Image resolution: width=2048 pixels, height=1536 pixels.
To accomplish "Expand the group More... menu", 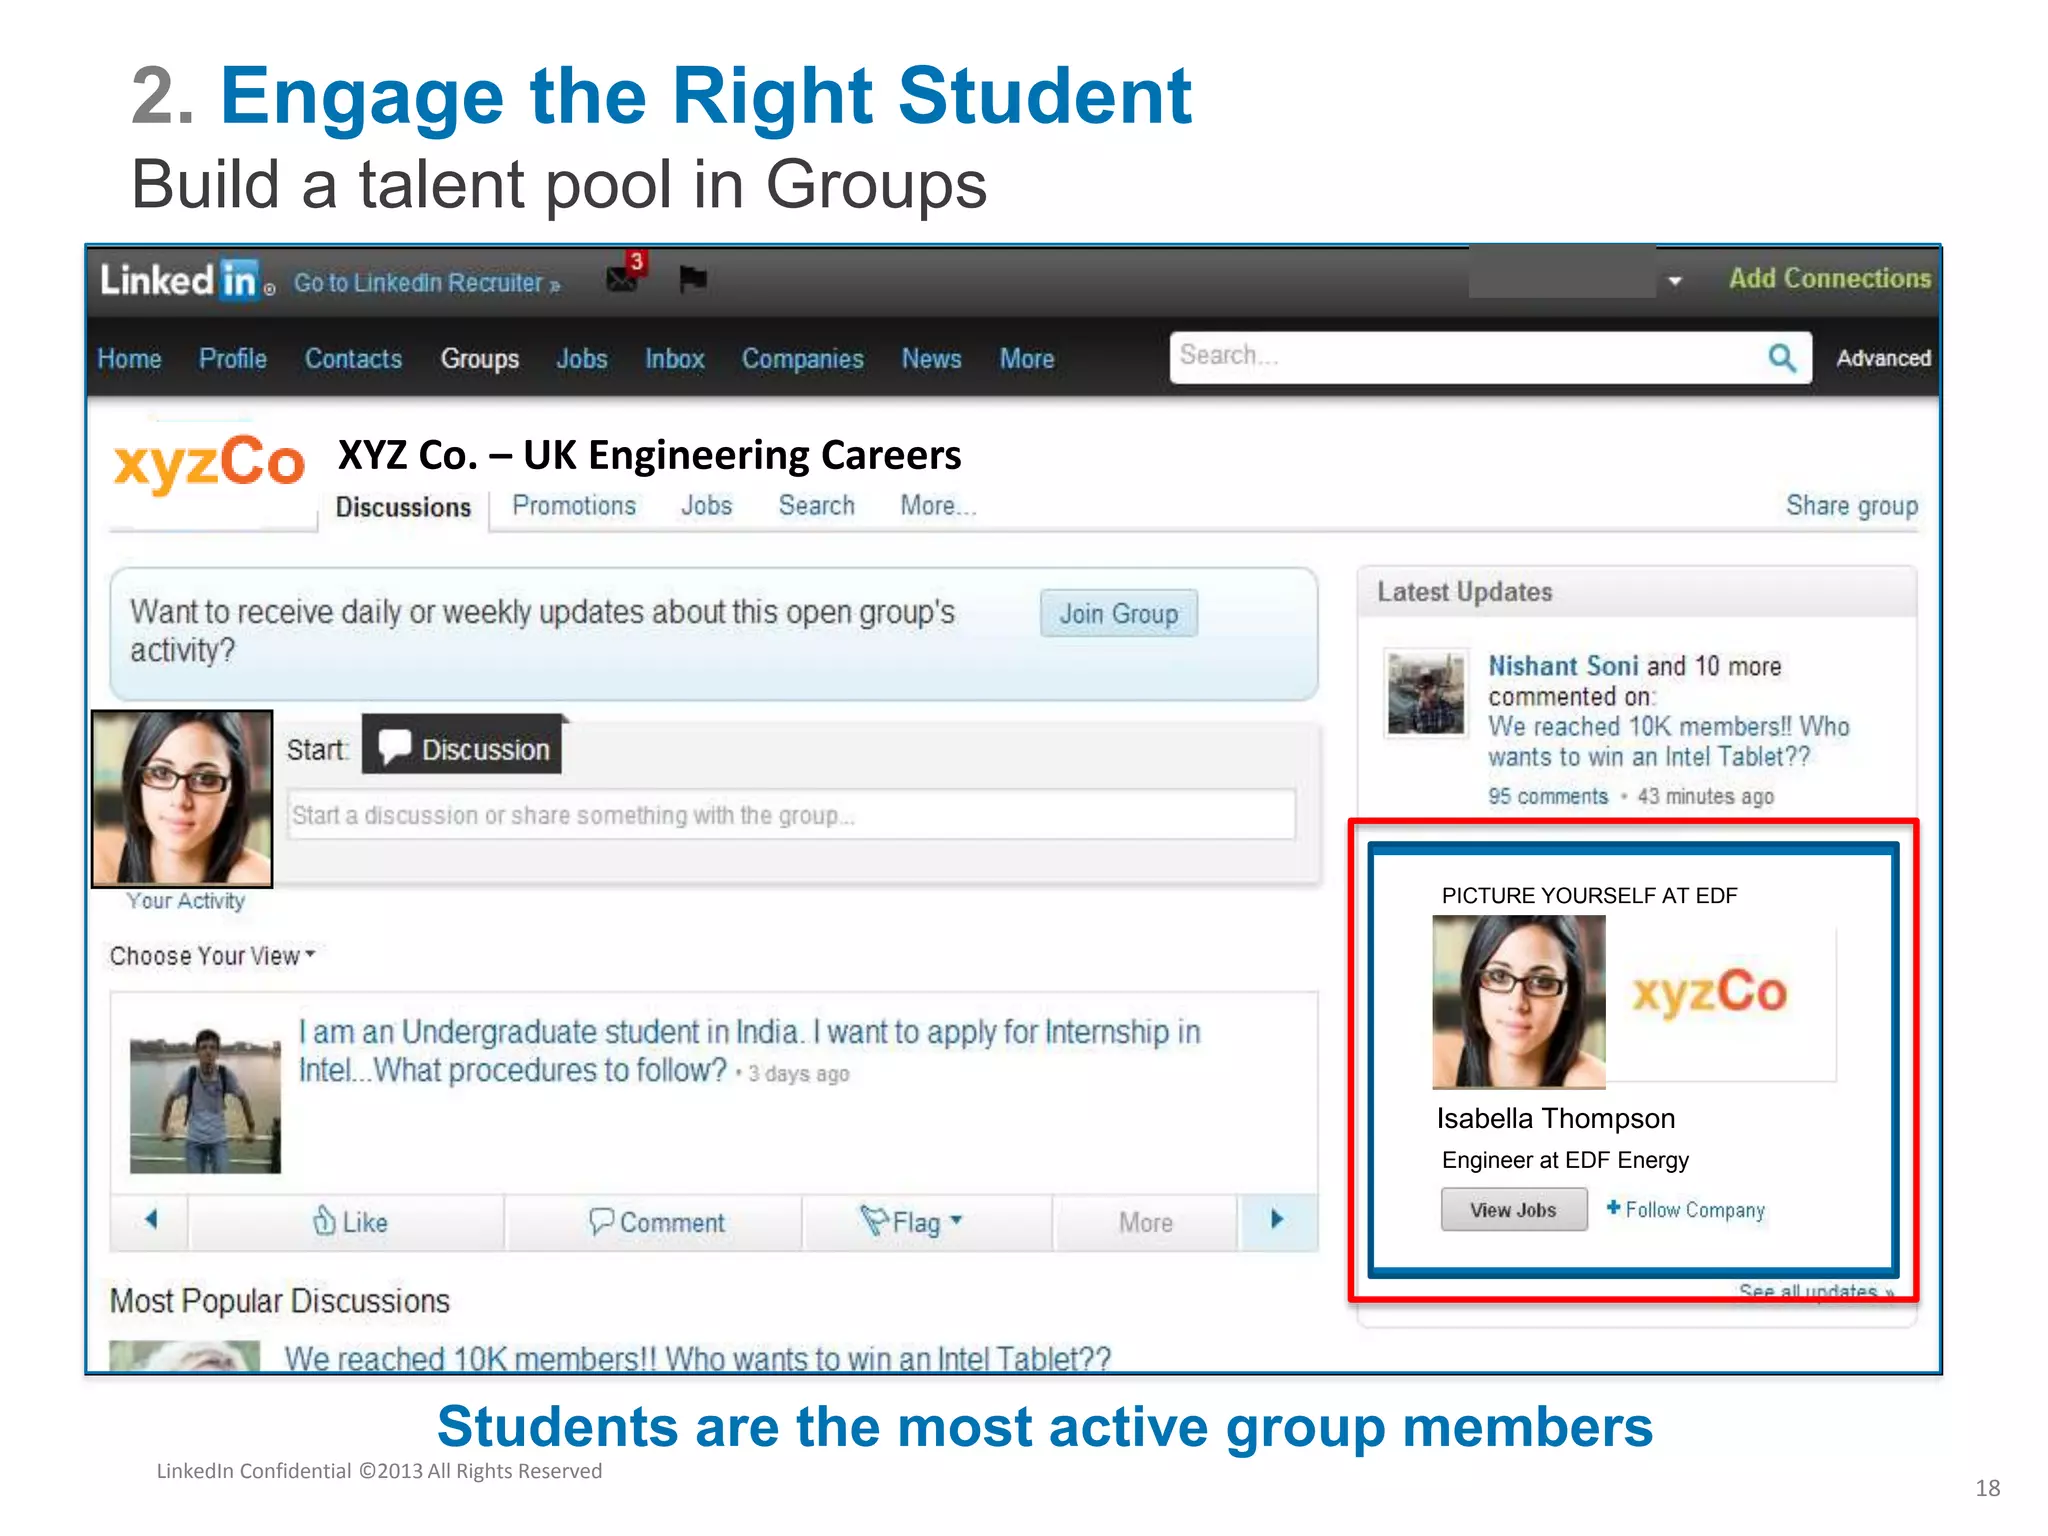I will (x=938, y=506).
